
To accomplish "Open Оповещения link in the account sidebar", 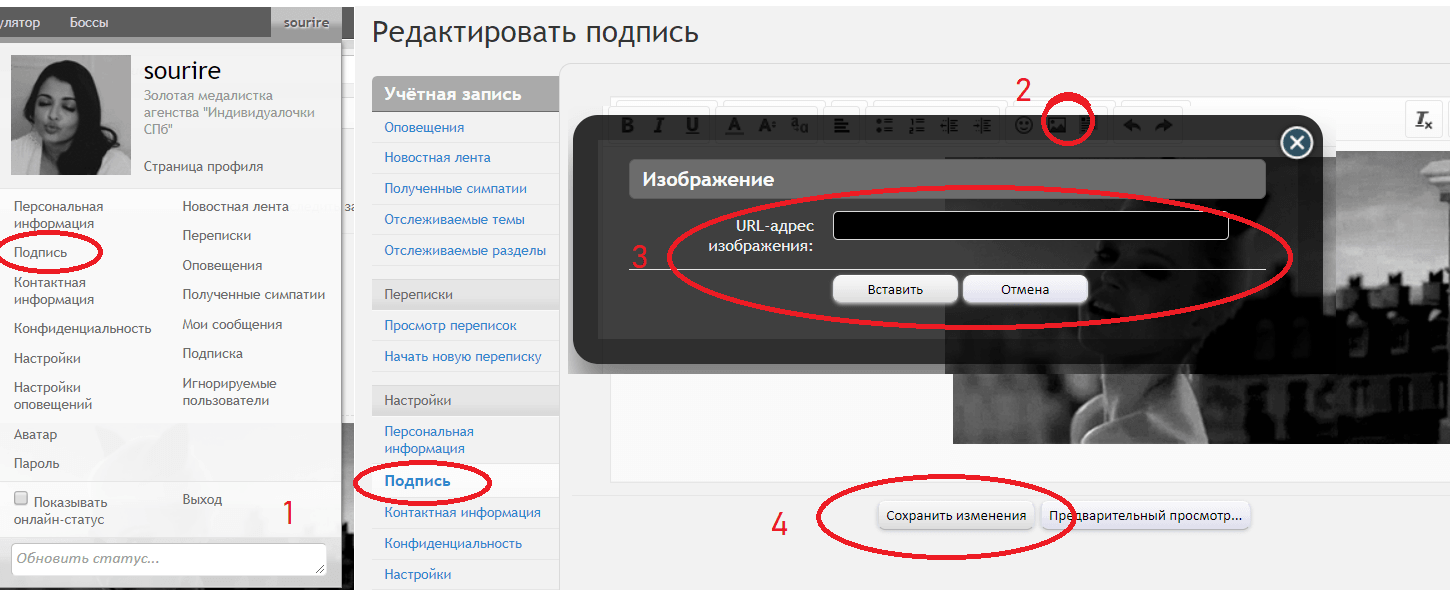I will pos(424,128).
